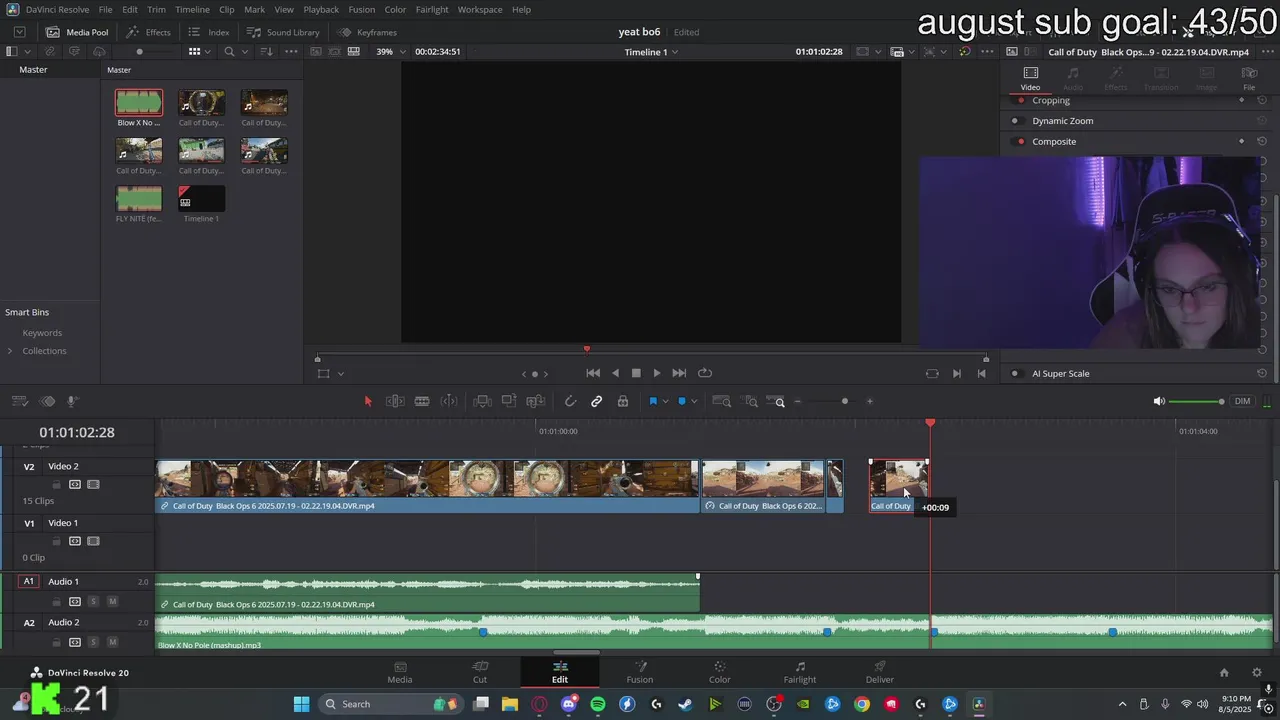Toggle timeline Snapping magnet icon
Image resolution: width=1280 pixels, height=720 pixels.
pos(570,401)
